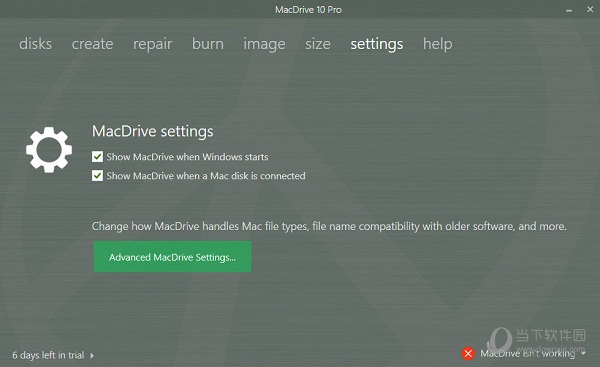Click the MacDrive settings heading
Image resolution: width=600 pixels, height=367 pixels.
153,131
